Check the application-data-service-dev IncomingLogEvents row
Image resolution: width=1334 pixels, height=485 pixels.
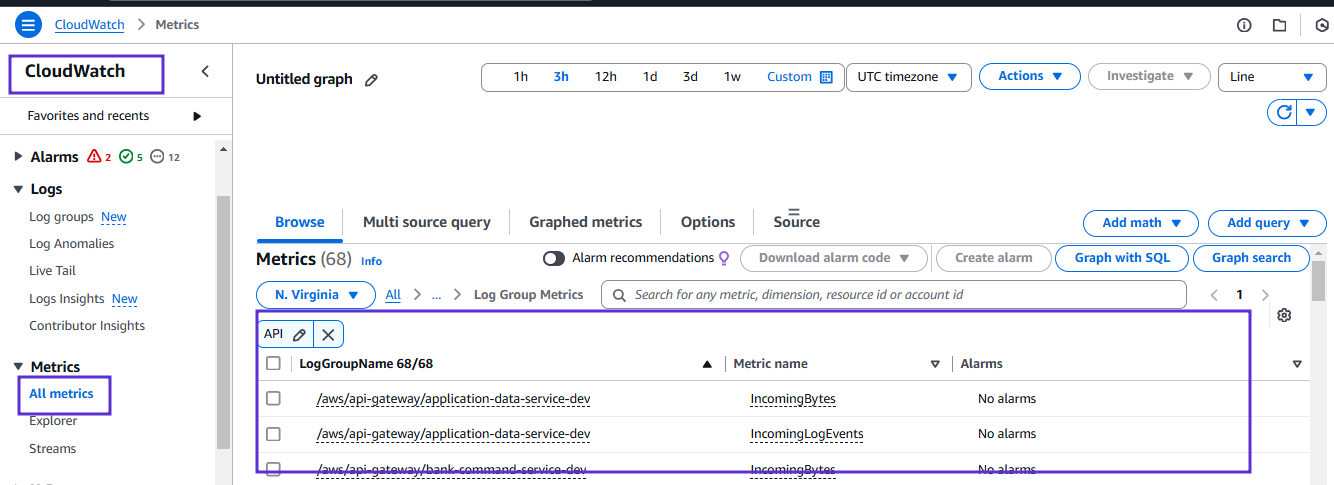click(273, 434)
